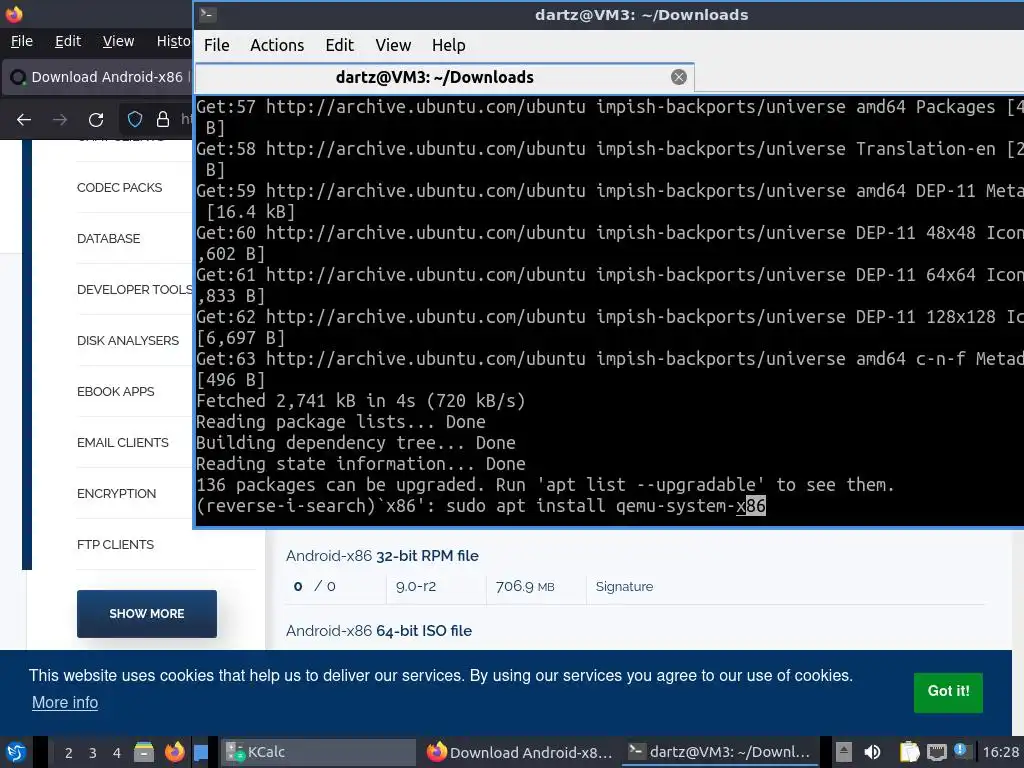This screenshot has width=1024, height=768.
Task: Open the volume speaker tray icon
Action: (x=872, y=752)
